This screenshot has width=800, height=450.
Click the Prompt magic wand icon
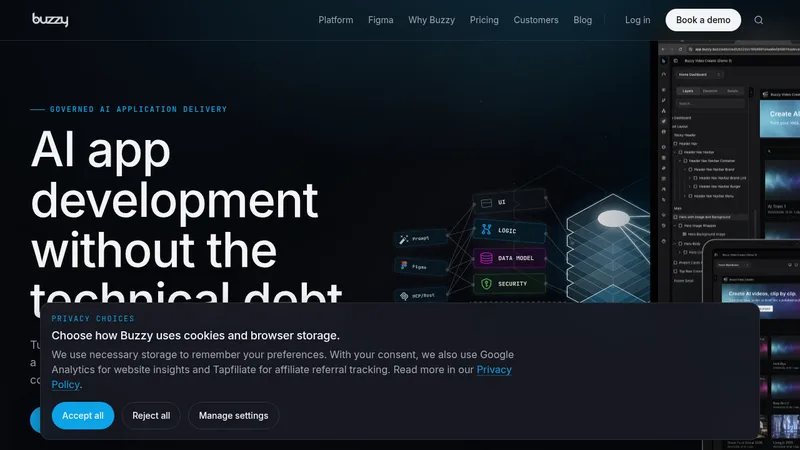click(404, 239)
